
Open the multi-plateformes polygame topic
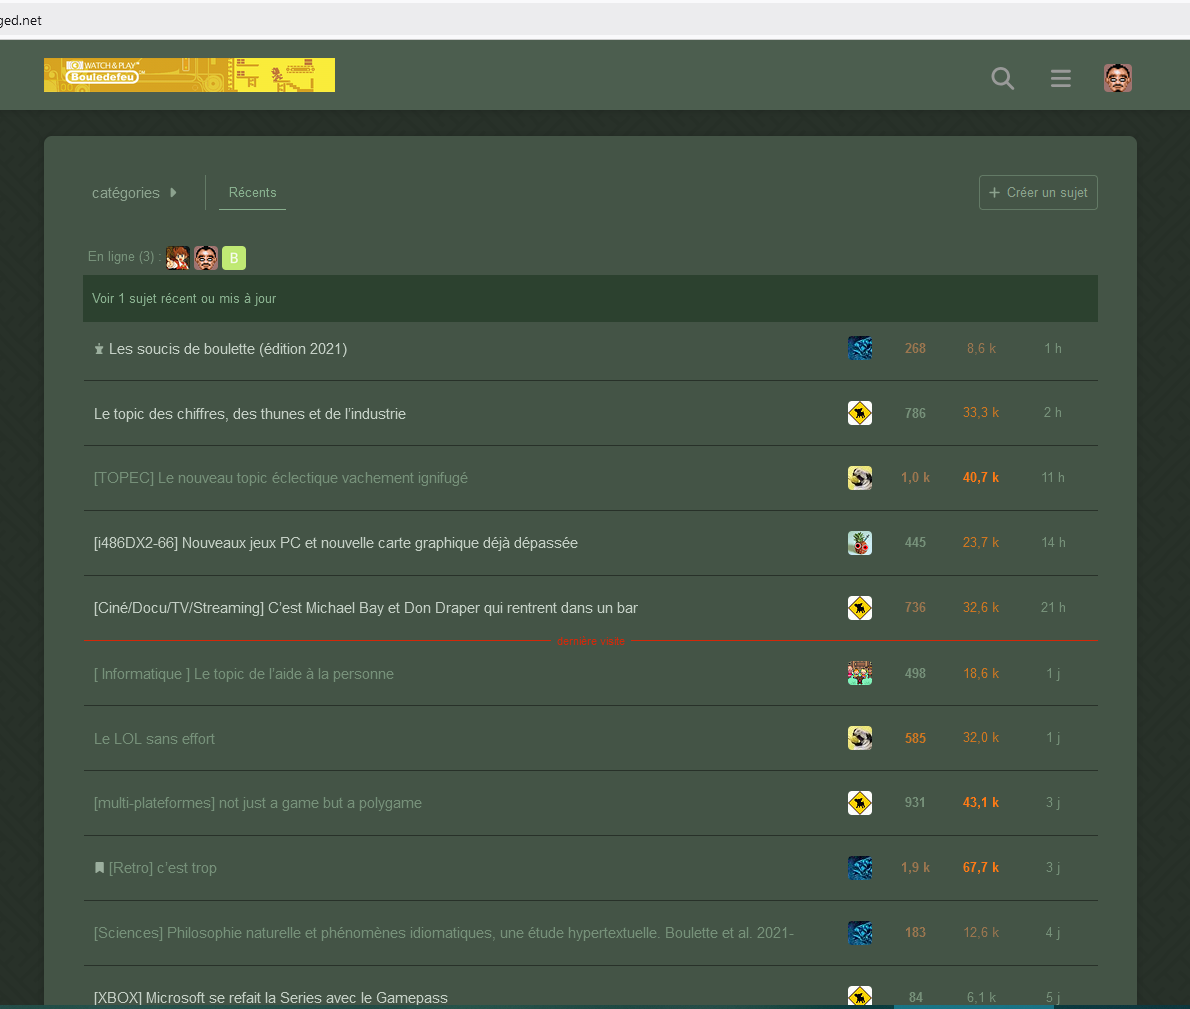point(258,803)
